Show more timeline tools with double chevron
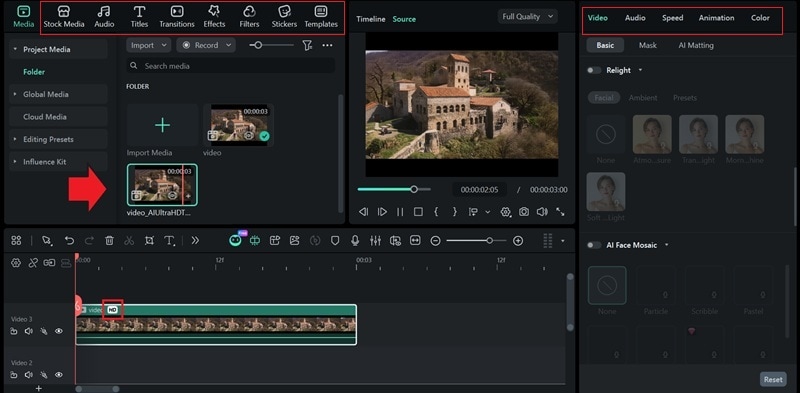 [x=195, y=240]
